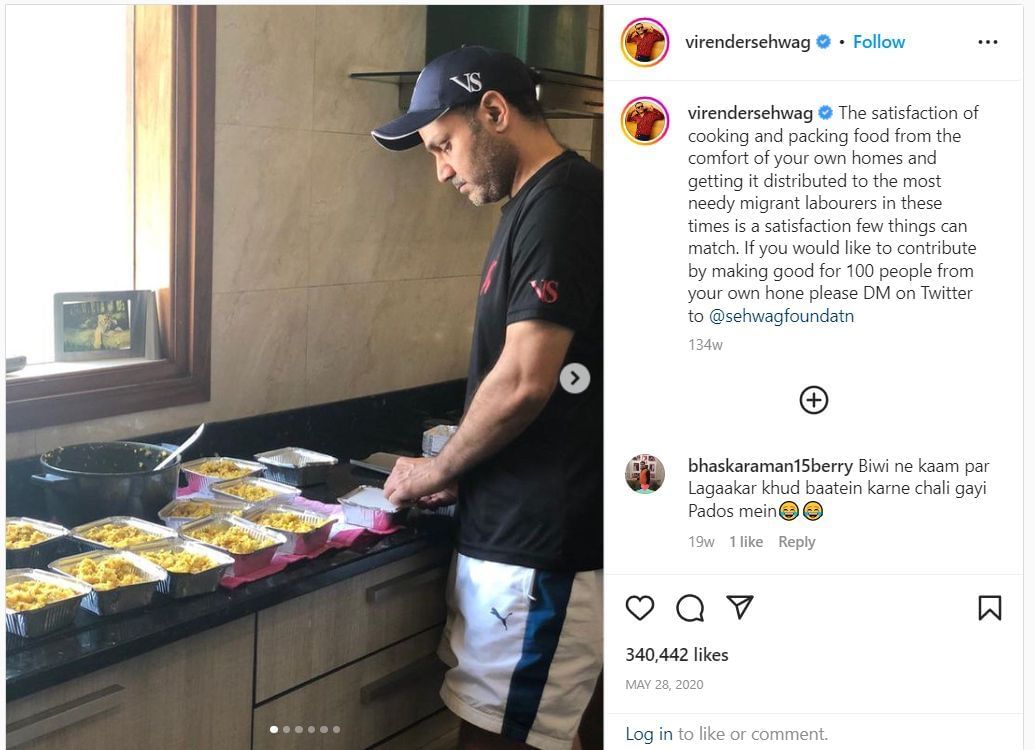Open virendersehwag username in header
The height and width of the screenshot is (750, 1035).
[x=748, y=42]
